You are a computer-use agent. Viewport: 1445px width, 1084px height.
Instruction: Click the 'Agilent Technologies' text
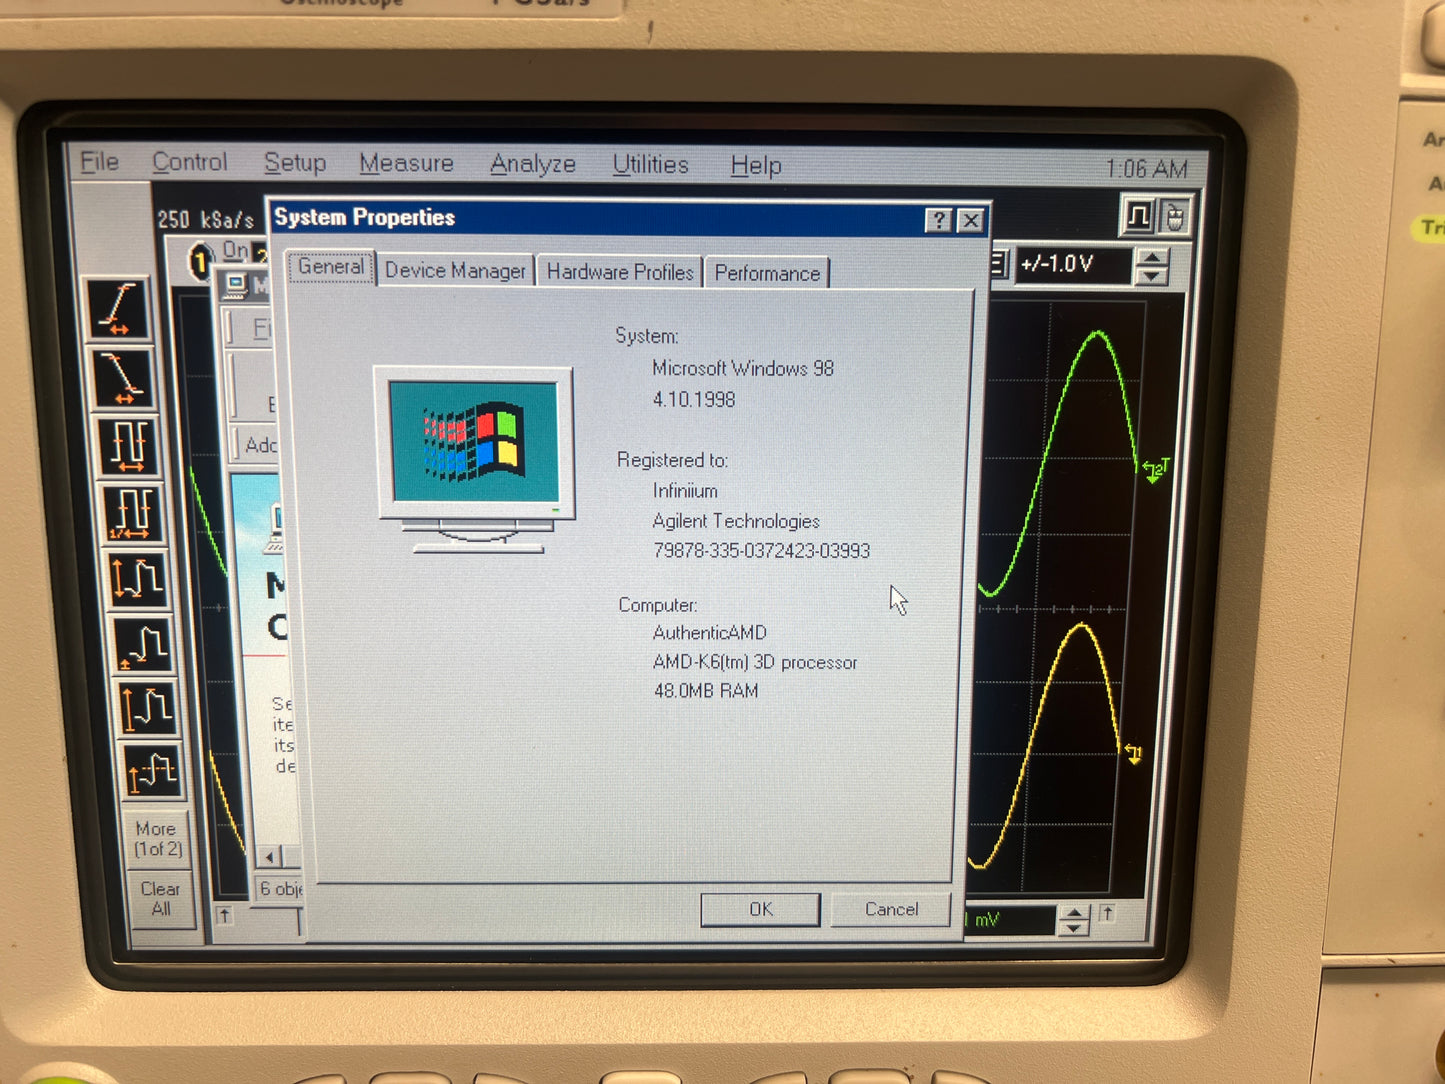(x=736, y=521)
